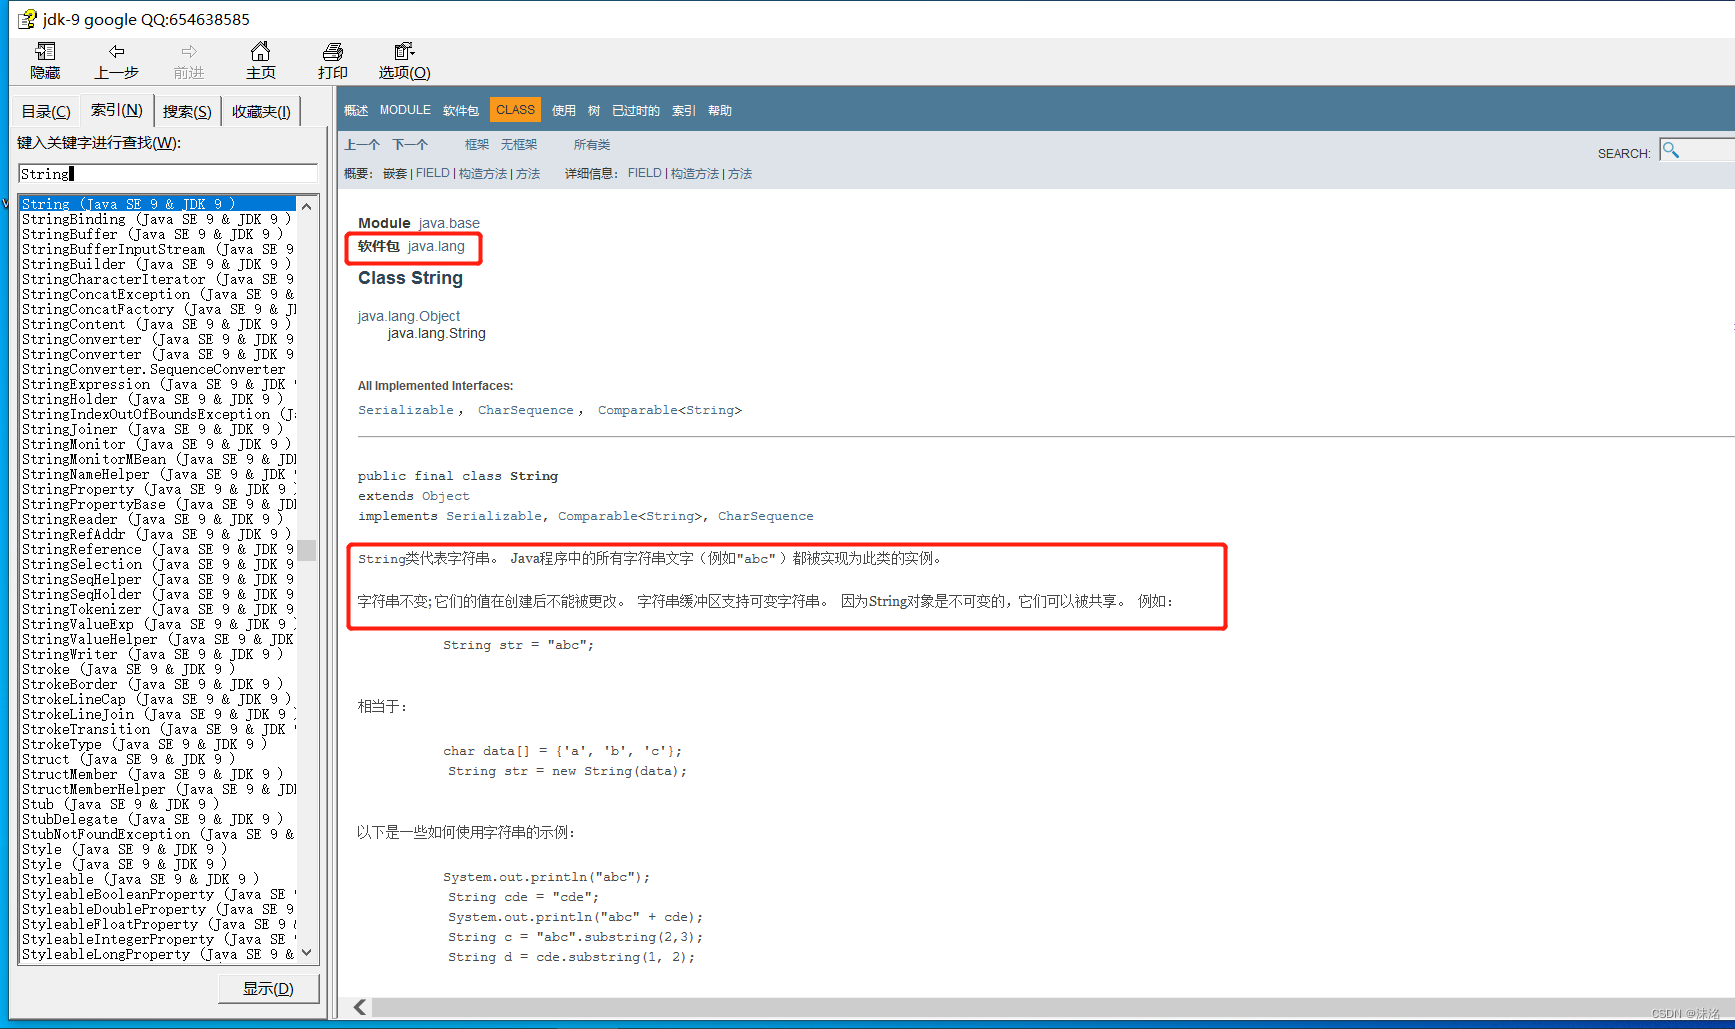
Task: Select 使用 in the navigation bar
Action: (563, 110)
